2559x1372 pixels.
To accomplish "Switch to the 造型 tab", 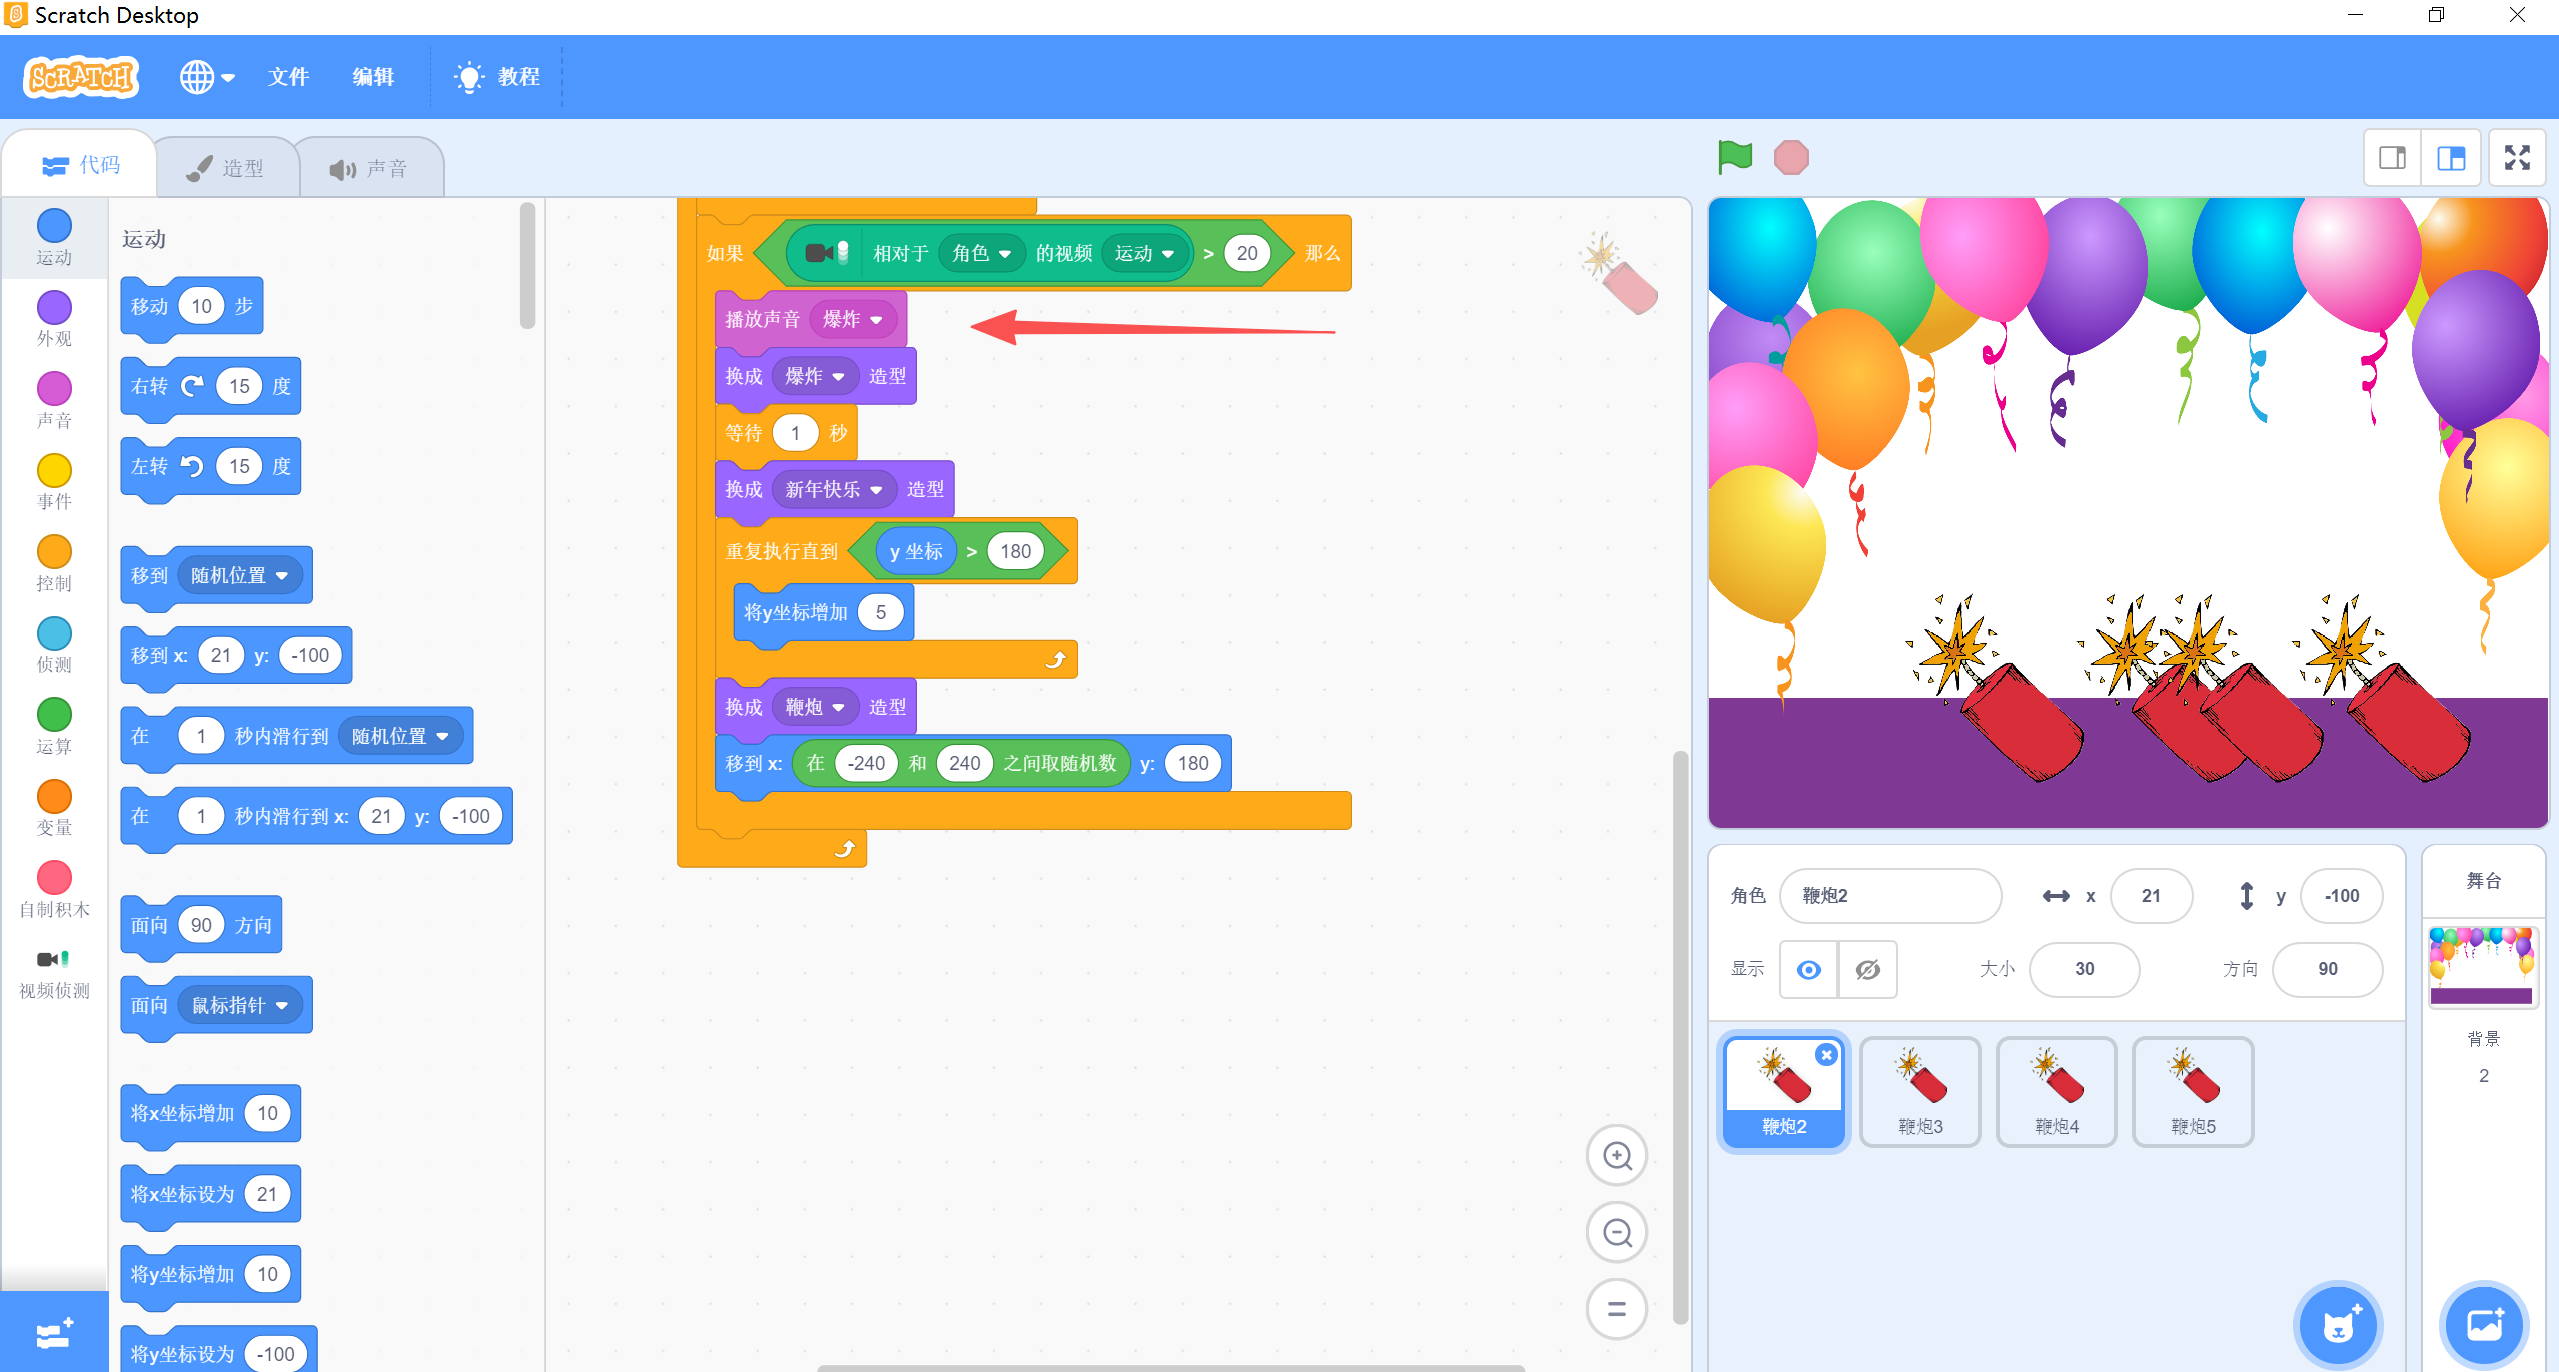I will [x=228, y=168].
